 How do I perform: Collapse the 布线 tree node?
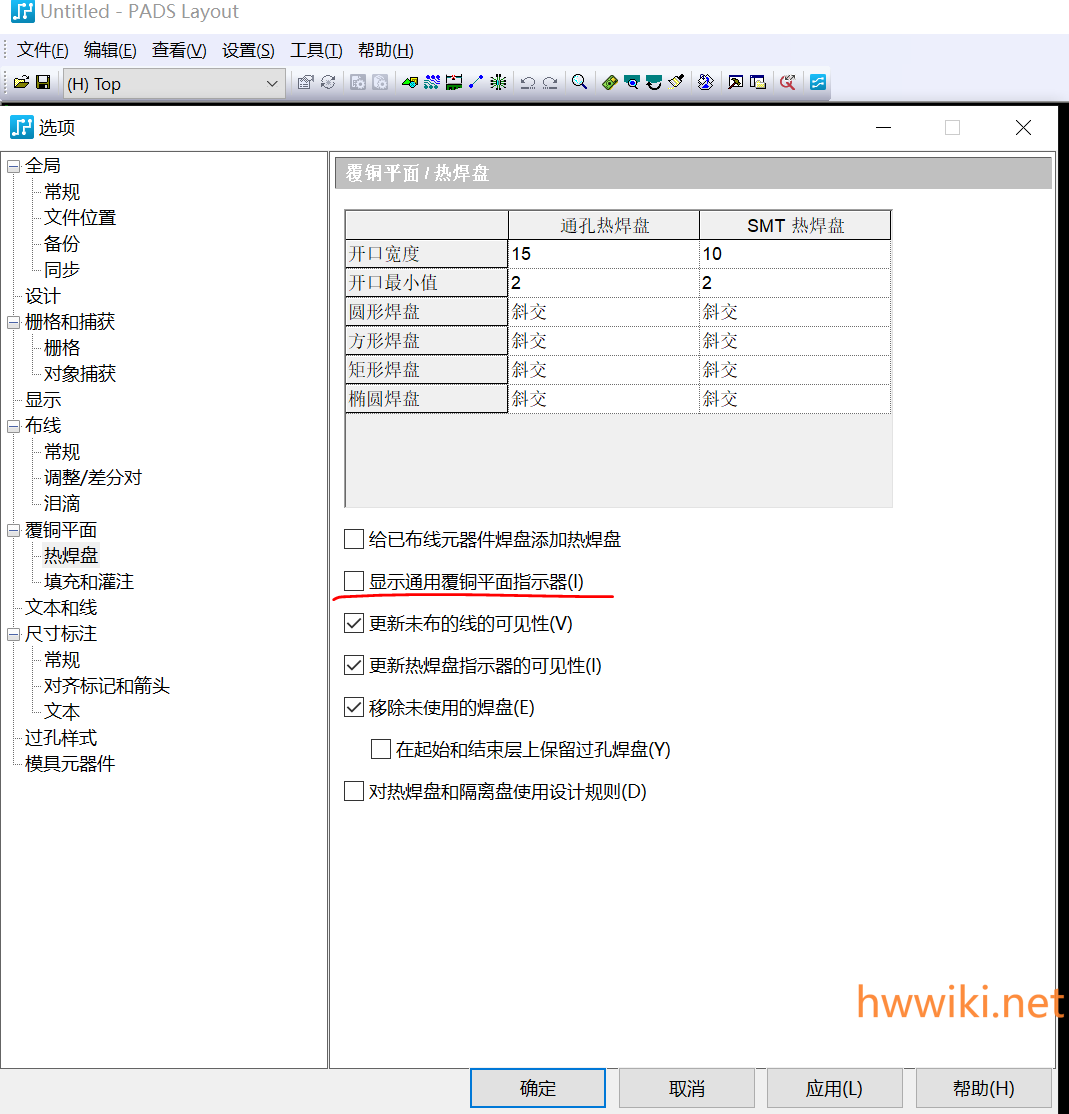point(13,426)
